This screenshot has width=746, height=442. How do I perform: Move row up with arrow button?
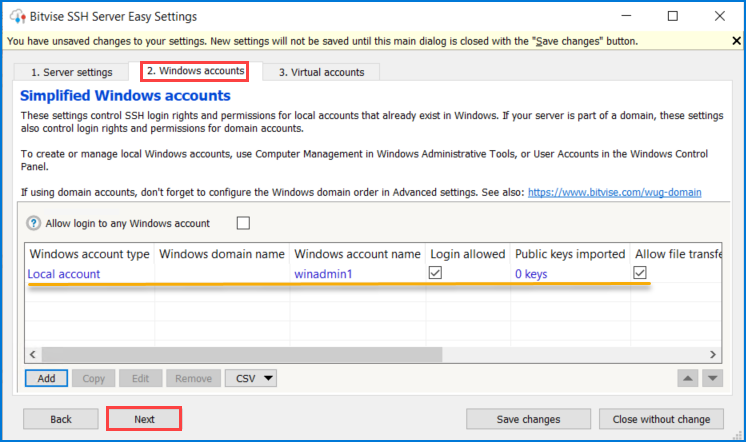pyautogui.click(x=687, y=378)
